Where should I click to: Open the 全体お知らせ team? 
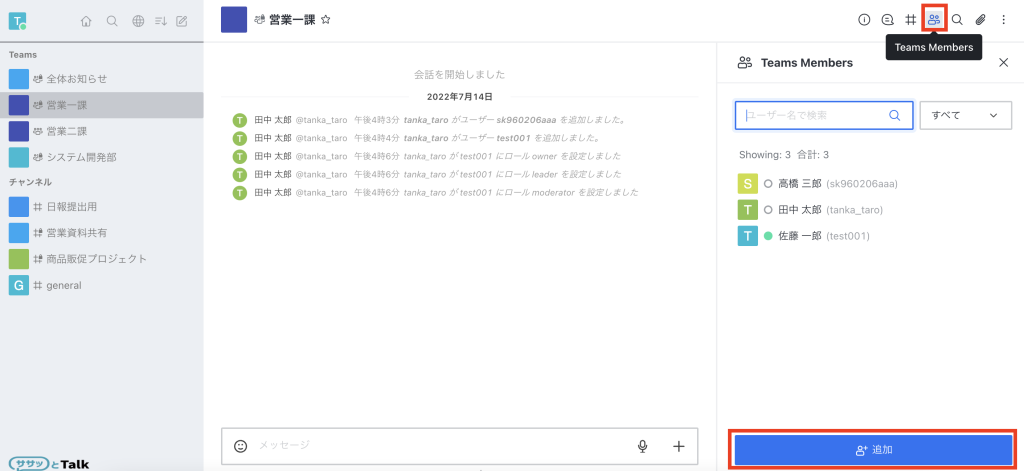(x=102, y=78)
